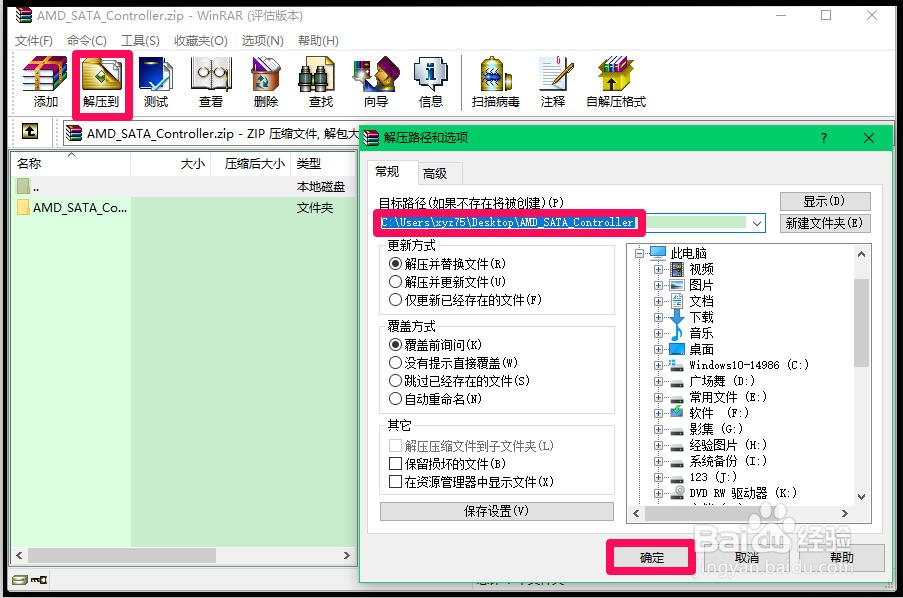Select the 向导 (Wizard) toolbar icon
Image resolution: width=903 pixels, height=598 pixels.
click(x=375, y=80)
